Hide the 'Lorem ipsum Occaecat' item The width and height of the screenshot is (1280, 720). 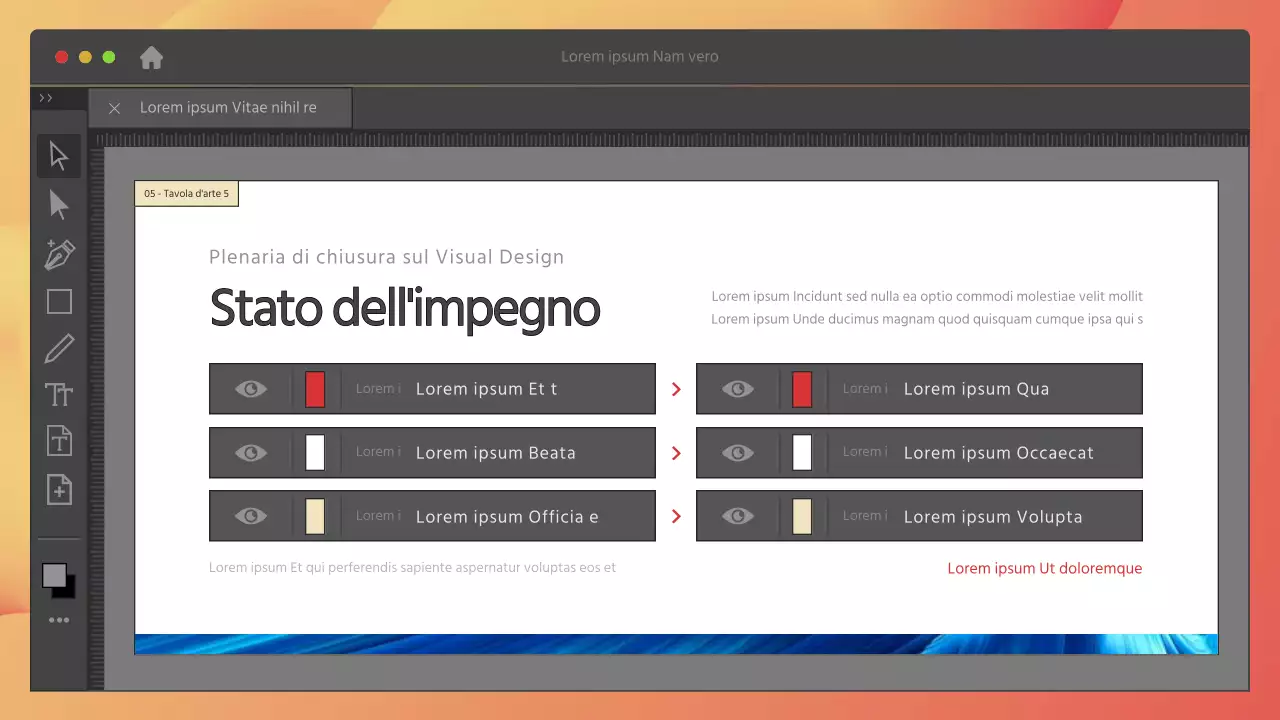tap(737, 452)
